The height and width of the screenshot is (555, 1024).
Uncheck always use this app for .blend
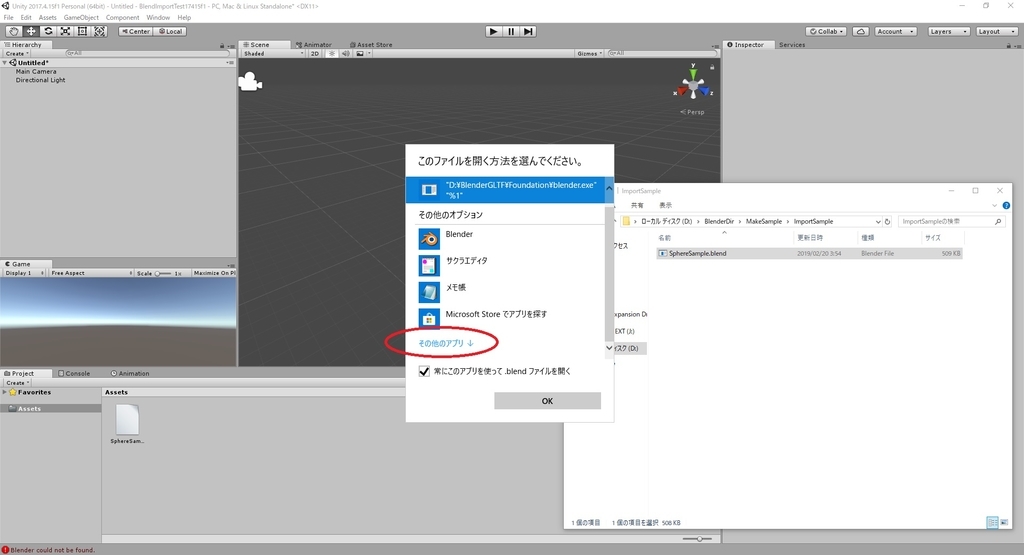424,371
